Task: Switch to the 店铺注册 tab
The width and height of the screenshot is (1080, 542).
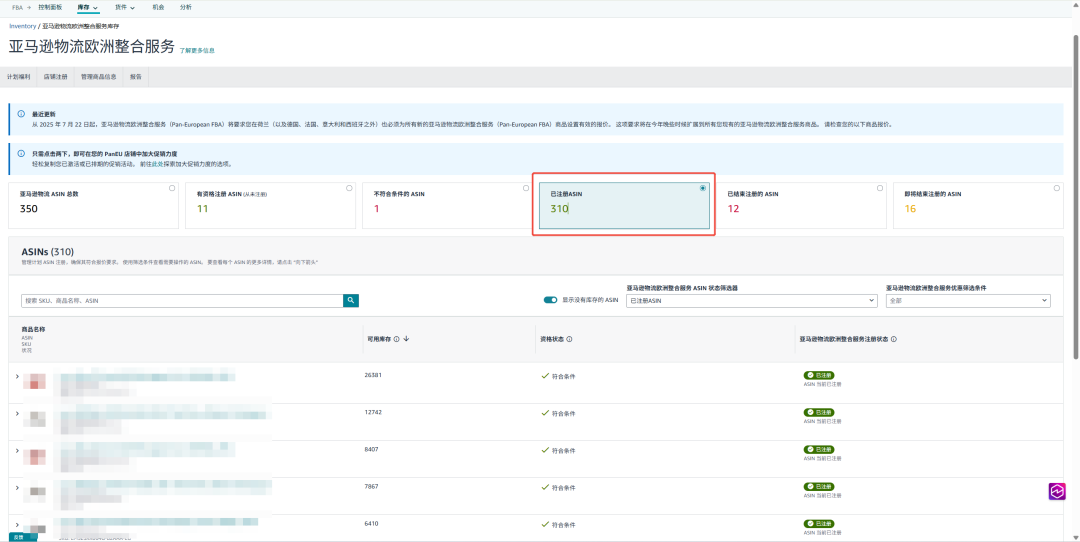Action: pyautogui.click(x=56, y=77)
